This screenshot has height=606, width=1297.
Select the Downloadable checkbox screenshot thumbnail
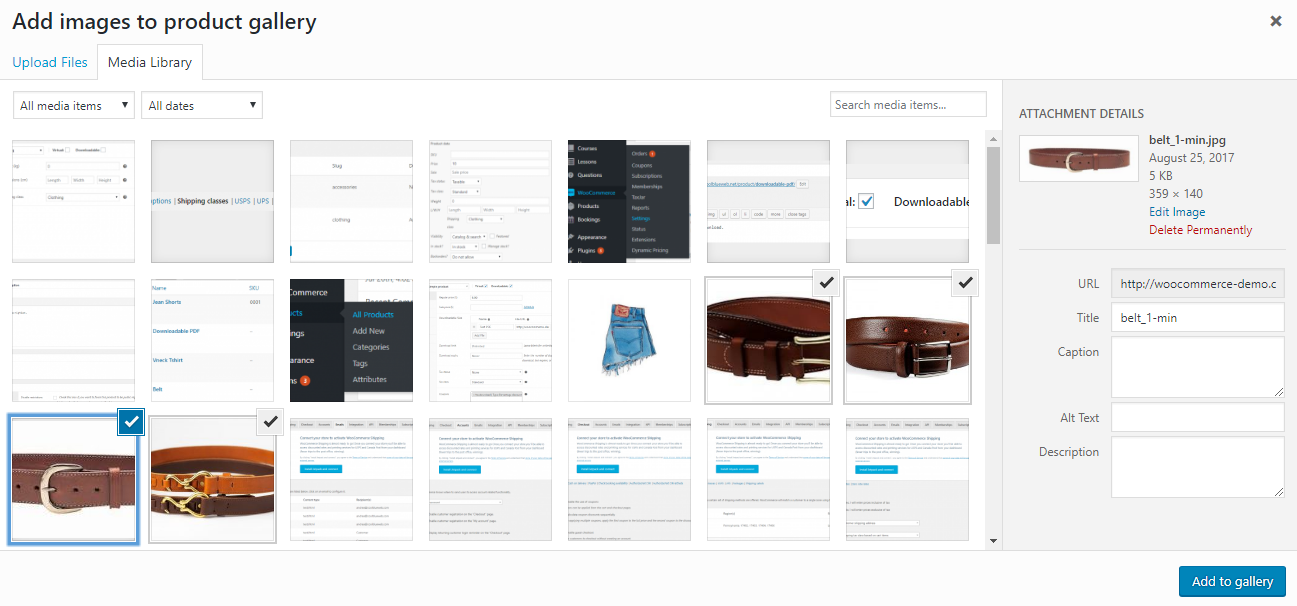pyautogui.click(x=907, y=202)
